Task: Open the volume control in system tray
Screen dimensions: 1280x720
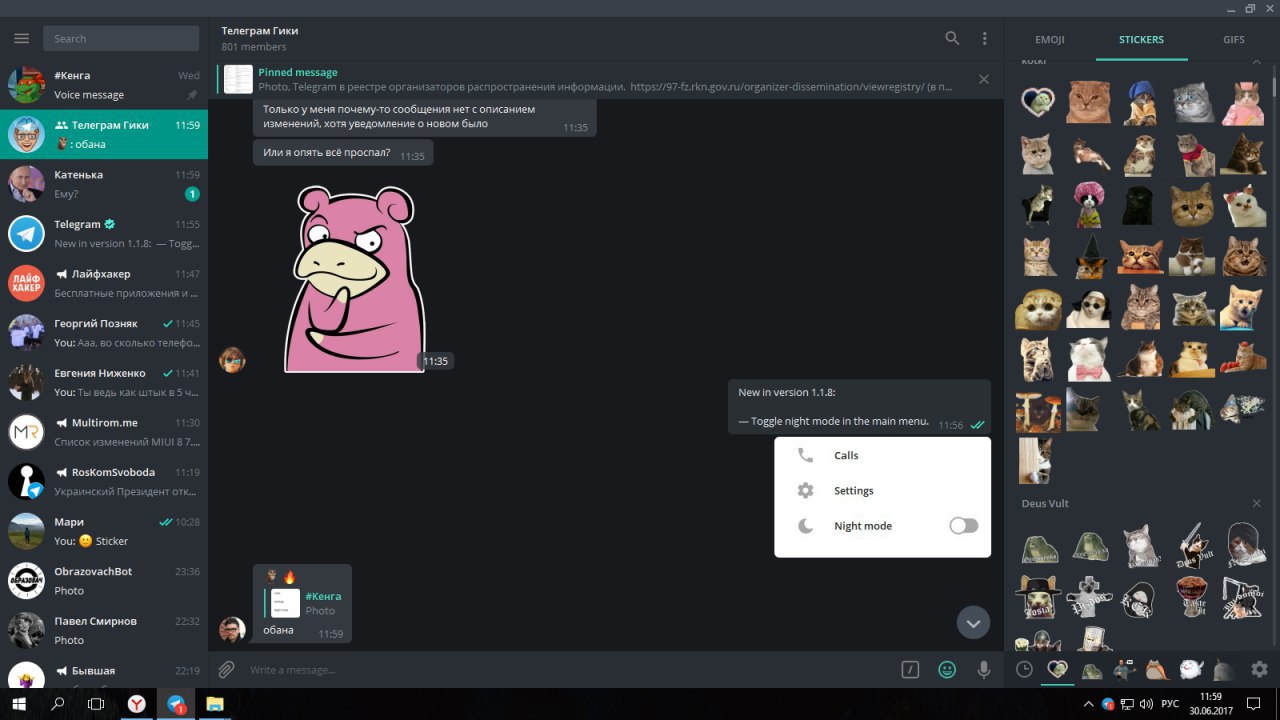Action: (1145, 704)
